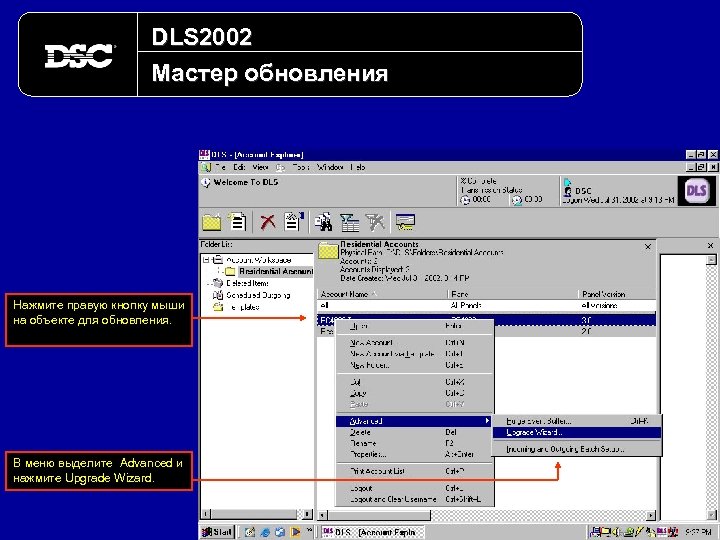Select Deleted Items in the folder list
The height and width of the screenshot is (540, 720).
[x=247, y=283]
